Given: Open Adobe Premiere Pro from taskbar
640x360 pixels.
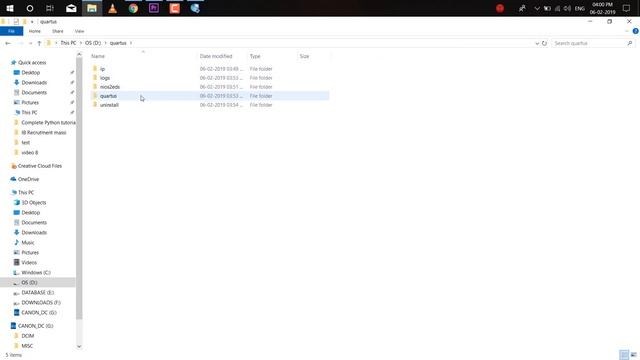Looking at the screenshot, I should click(154, 8).
